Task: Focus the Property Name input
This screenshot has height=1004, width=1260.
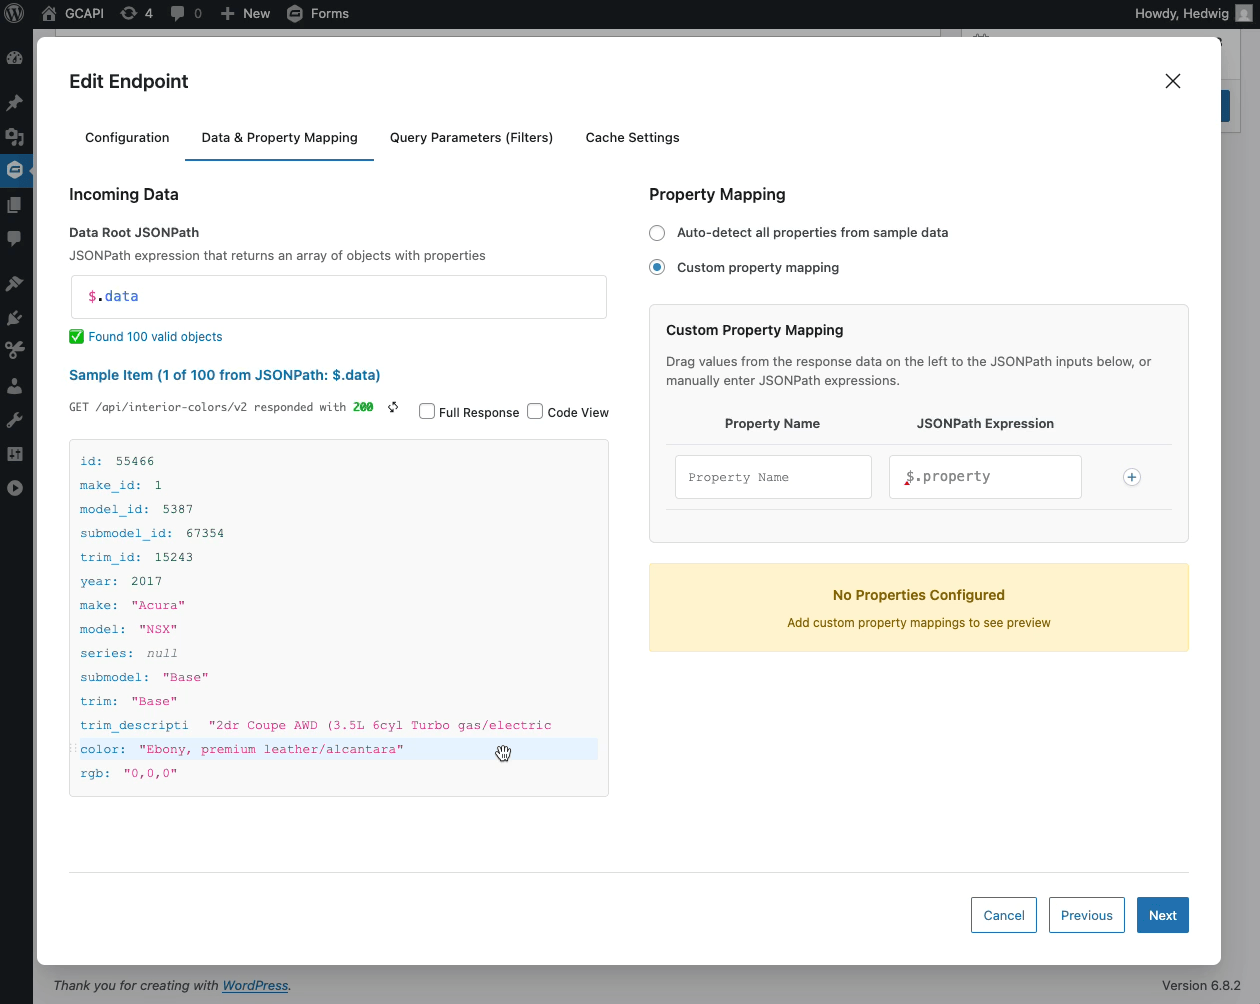Action: tap(773, 477)
